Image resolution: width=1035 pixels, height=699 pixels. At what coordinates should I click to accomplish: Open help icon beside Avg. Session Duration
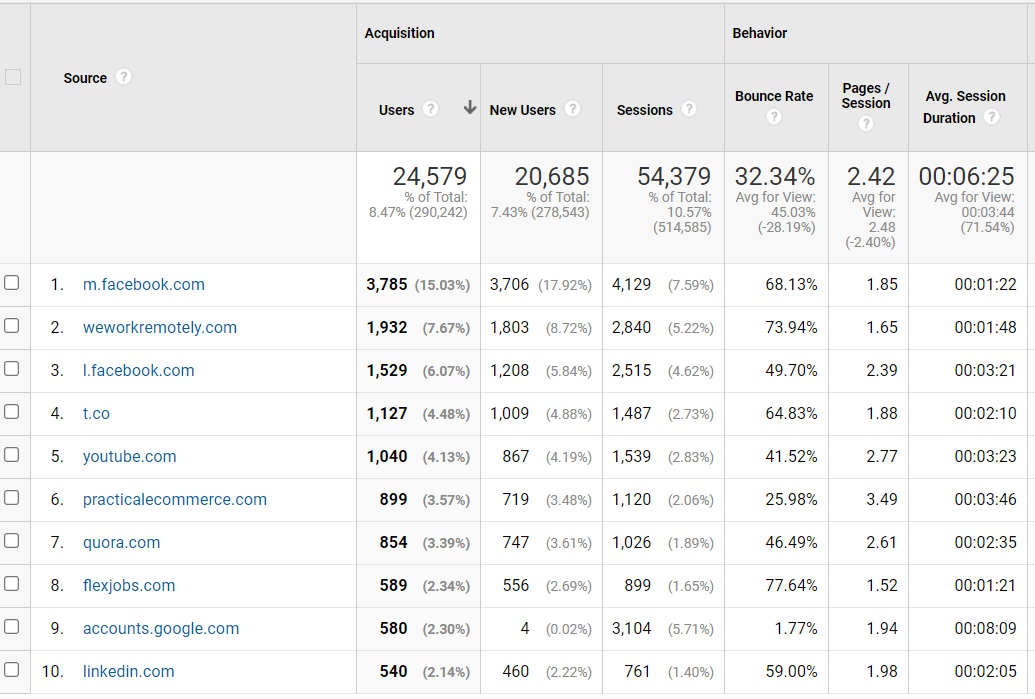(991, 117)
